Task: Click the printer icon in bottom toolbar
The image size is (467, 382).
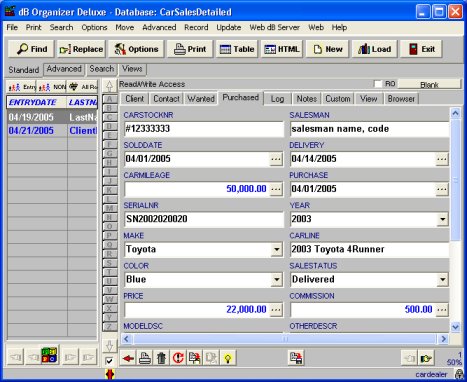Action: click(x=145, y=358)
